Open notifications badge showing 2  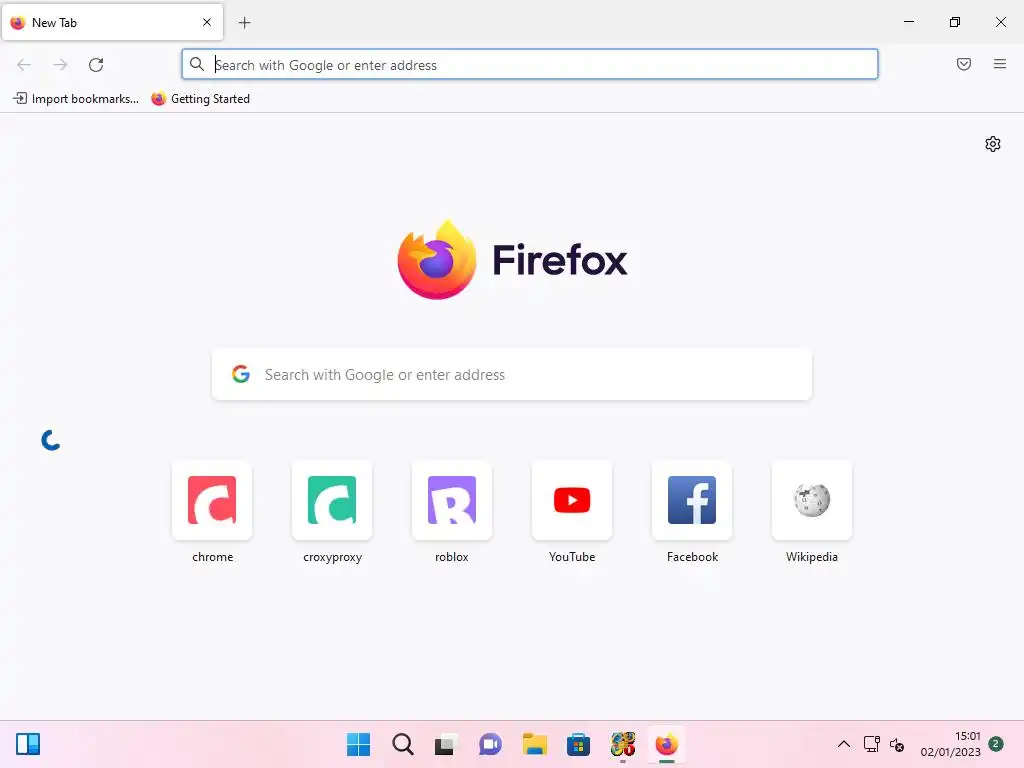[x=996, y=744]
